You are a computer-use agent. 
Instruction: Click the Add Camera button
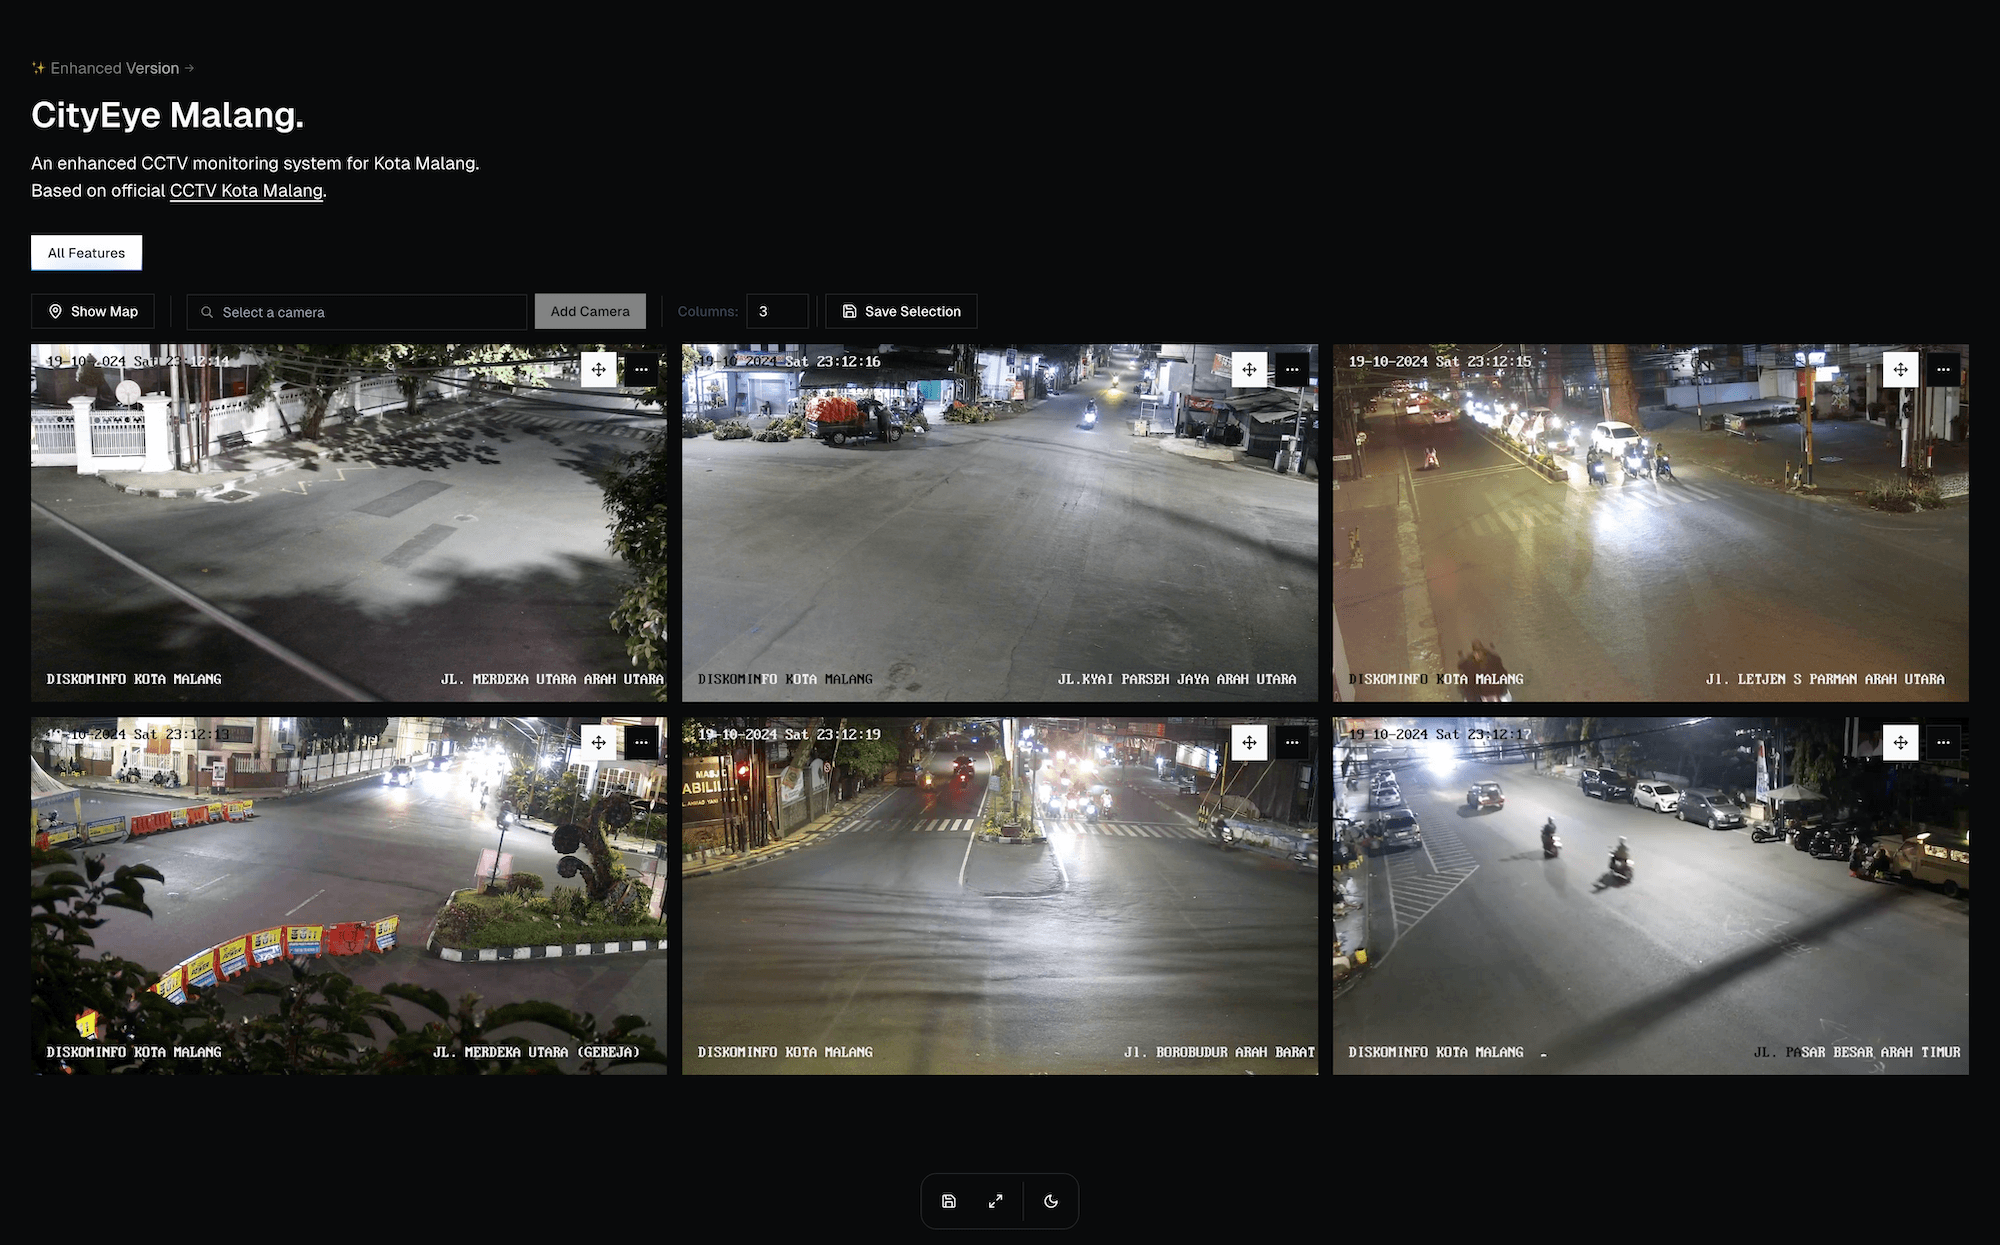click(590, 311)
